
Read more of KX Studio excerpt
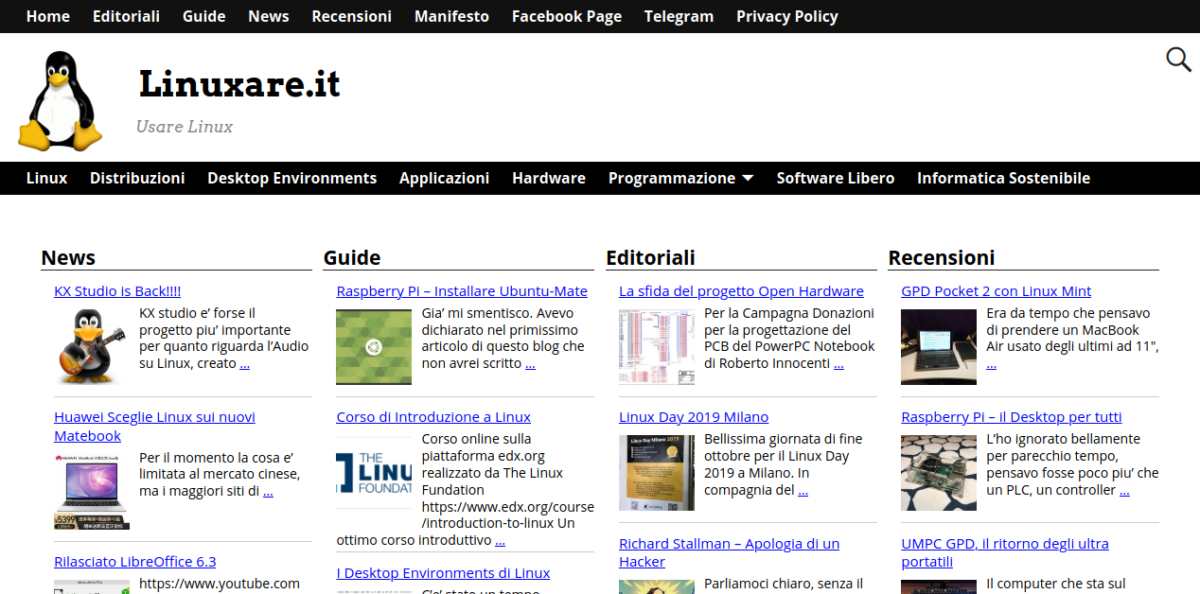(x=245, y=364)
